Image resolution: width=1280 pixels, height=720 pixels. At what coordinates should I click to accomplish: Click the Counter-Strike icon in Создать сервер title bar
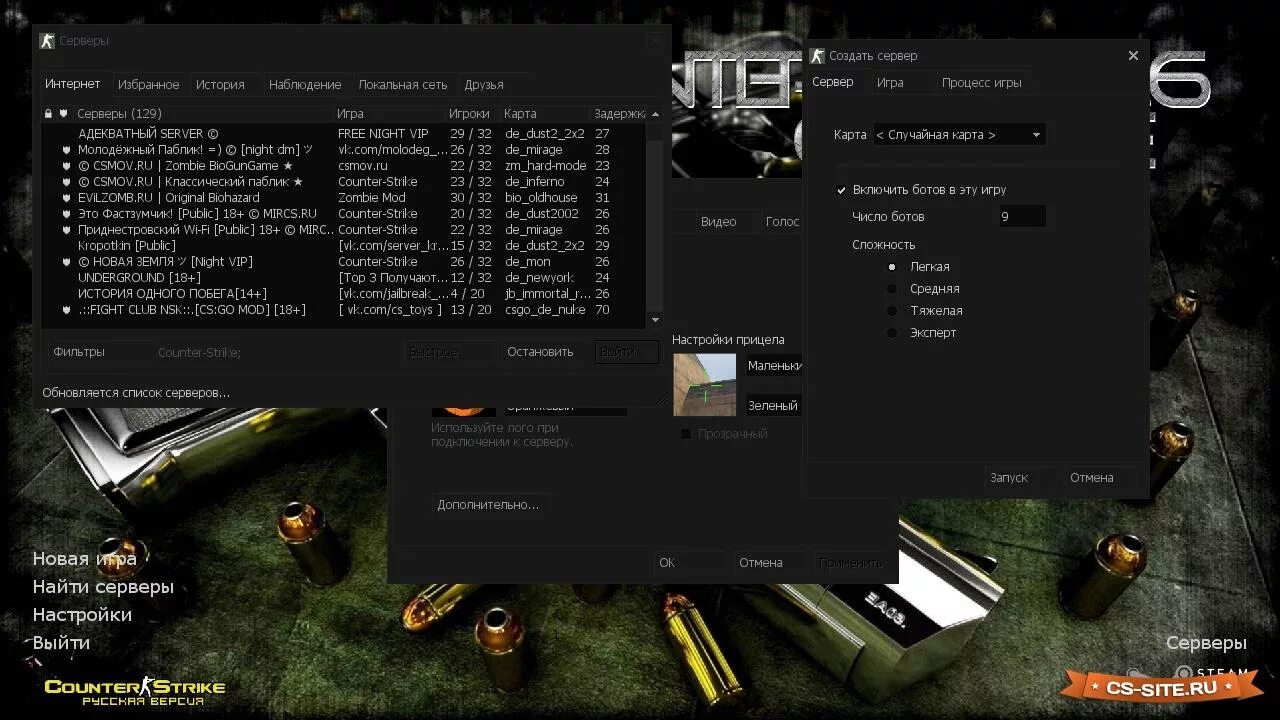[818, 56]
